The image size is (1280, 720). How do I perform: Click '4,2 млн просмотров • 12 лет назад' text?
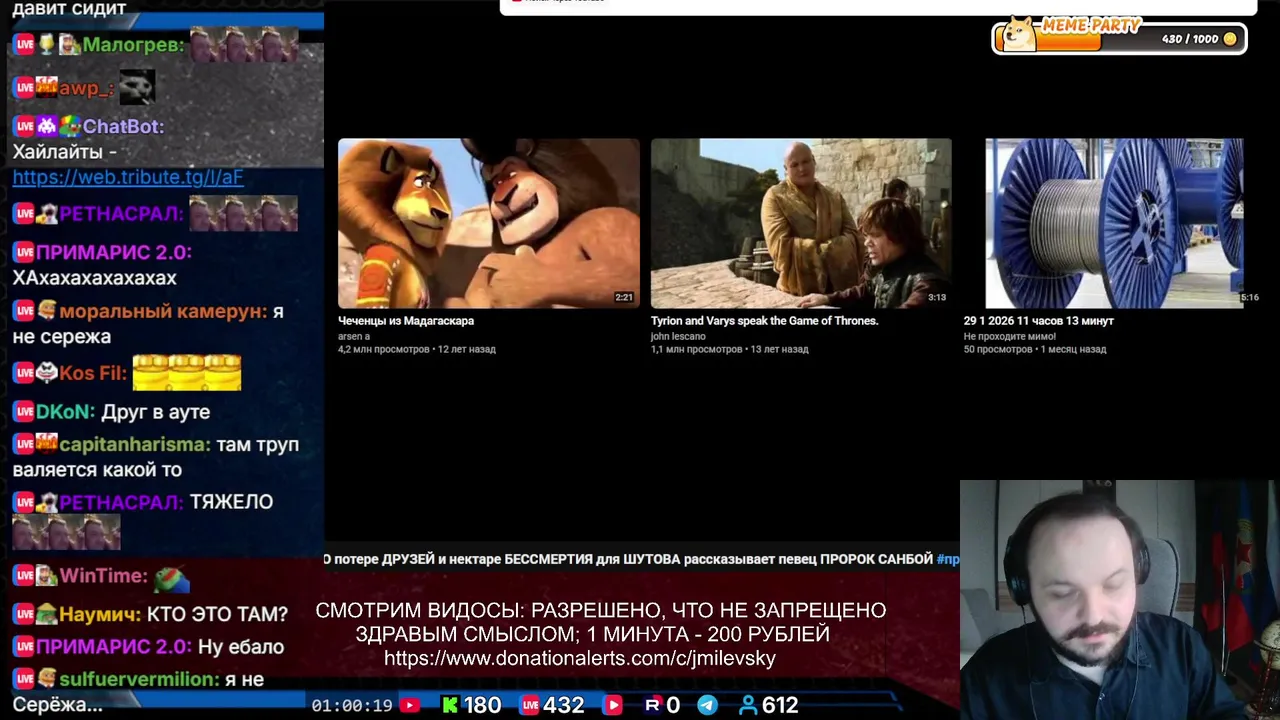click(417, 350)
